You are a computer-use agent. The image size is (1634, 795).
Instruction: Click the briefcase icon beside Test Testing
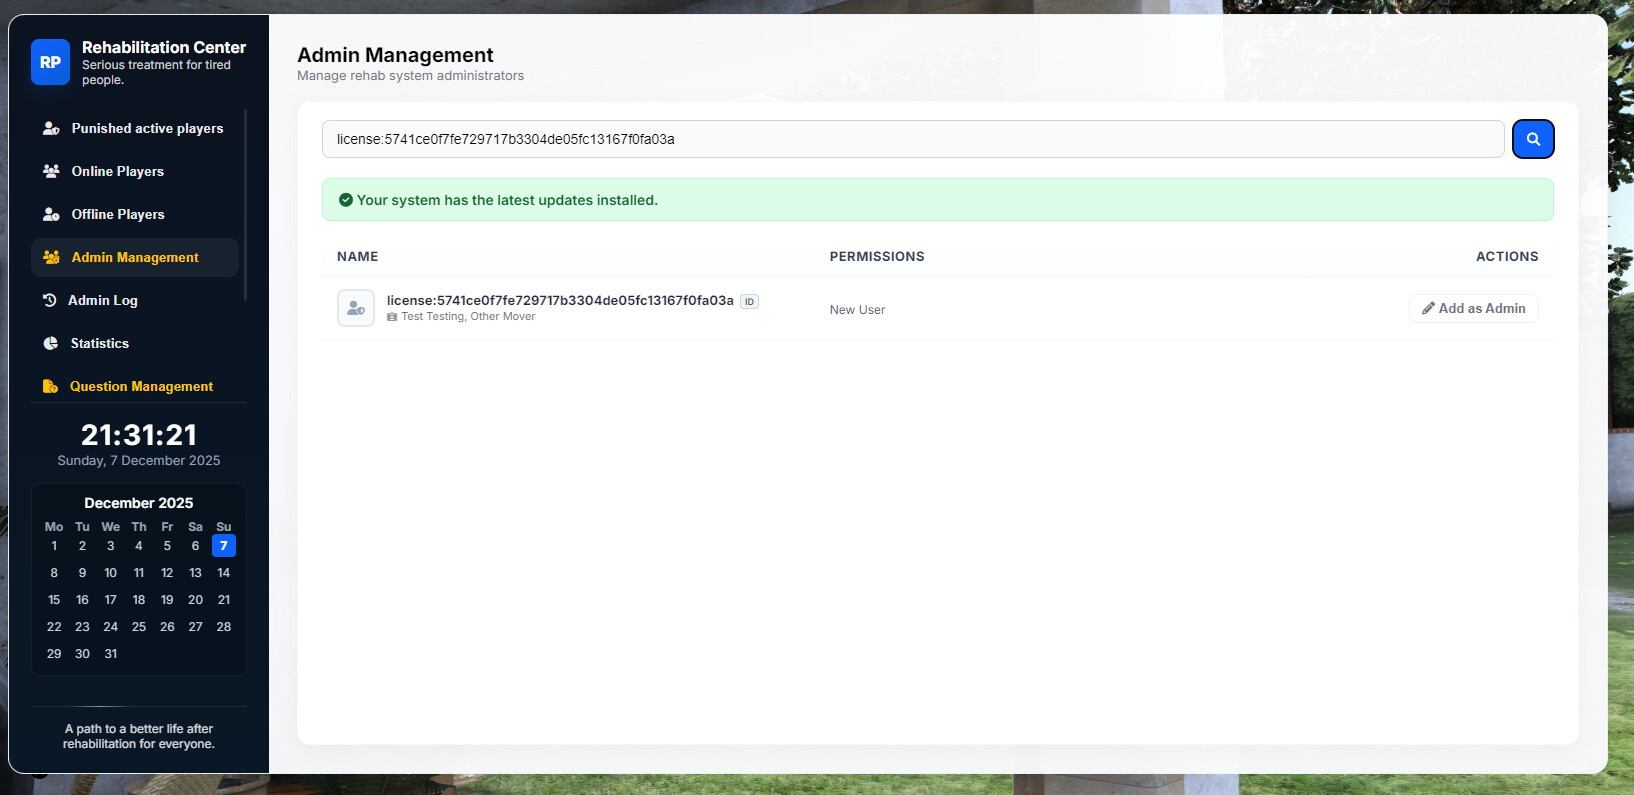(392, 317)
